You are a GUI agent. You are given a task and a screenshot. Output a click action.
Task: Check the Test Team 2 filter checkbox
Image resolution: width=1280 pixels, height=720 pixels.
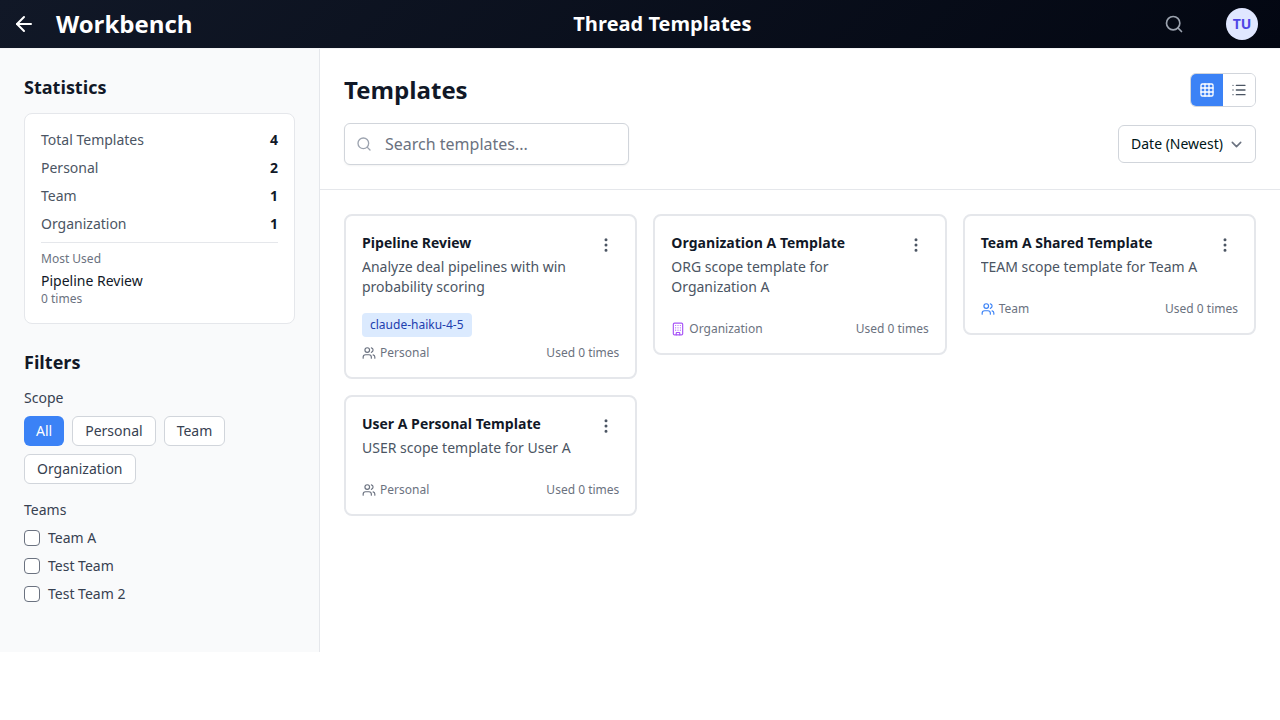[31, 593]
